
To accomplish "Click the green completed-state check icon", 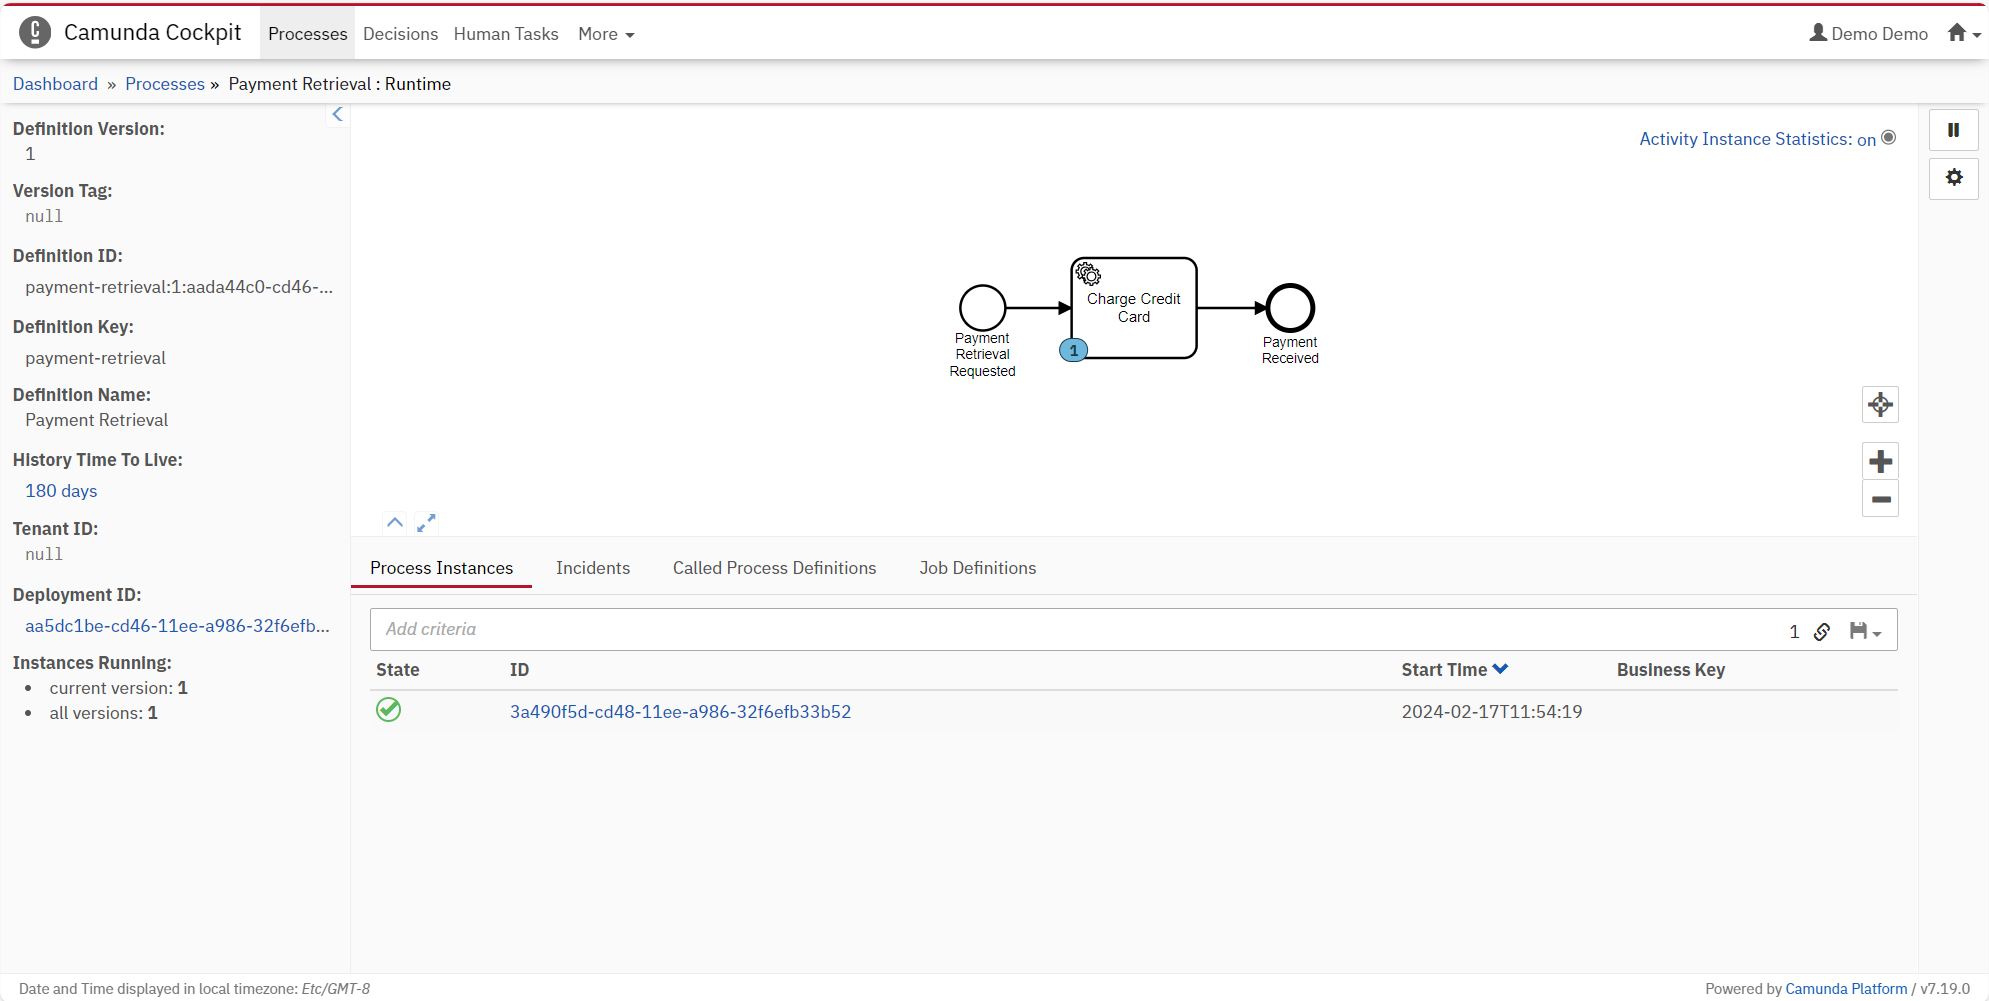I will pos(388,710).
